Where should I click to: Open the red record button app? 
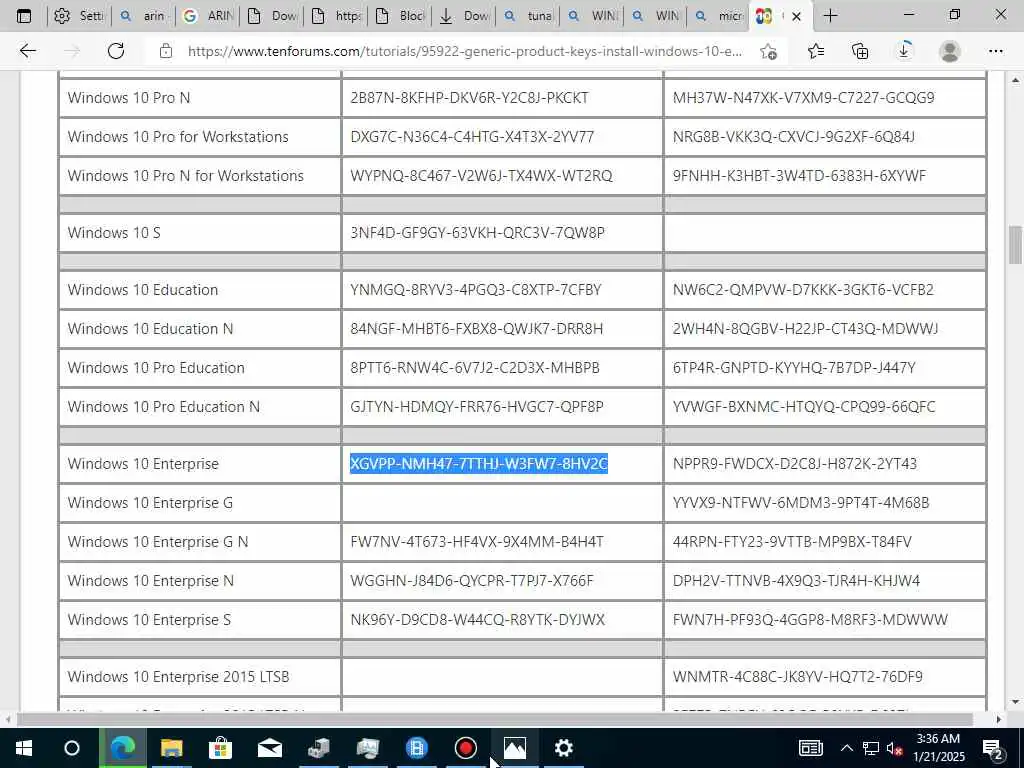466,748
